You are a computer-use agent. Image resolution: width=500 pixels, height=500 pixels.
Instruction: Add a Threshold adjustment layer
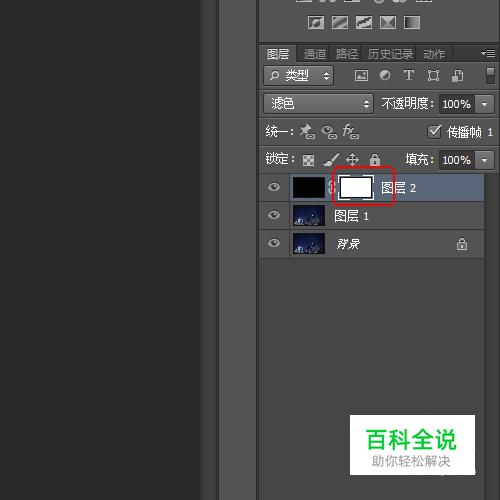(364, 23)
